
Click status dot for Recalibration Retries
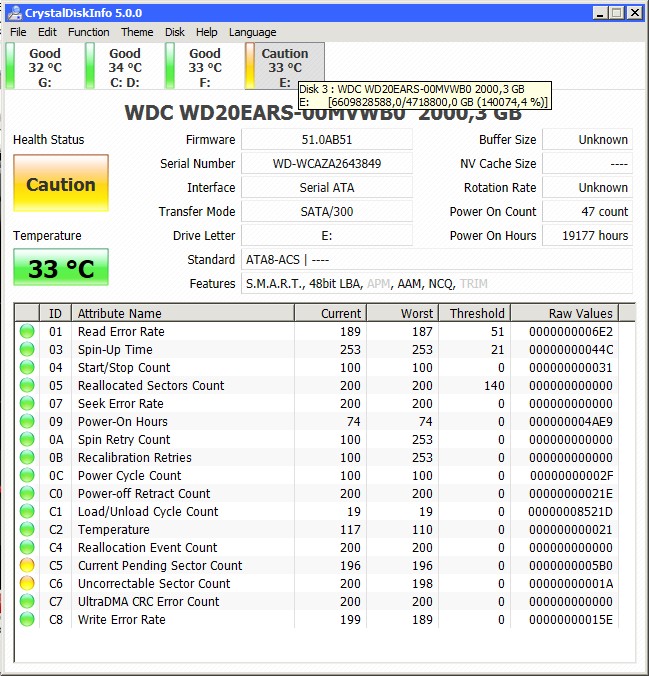coord(27,457)
